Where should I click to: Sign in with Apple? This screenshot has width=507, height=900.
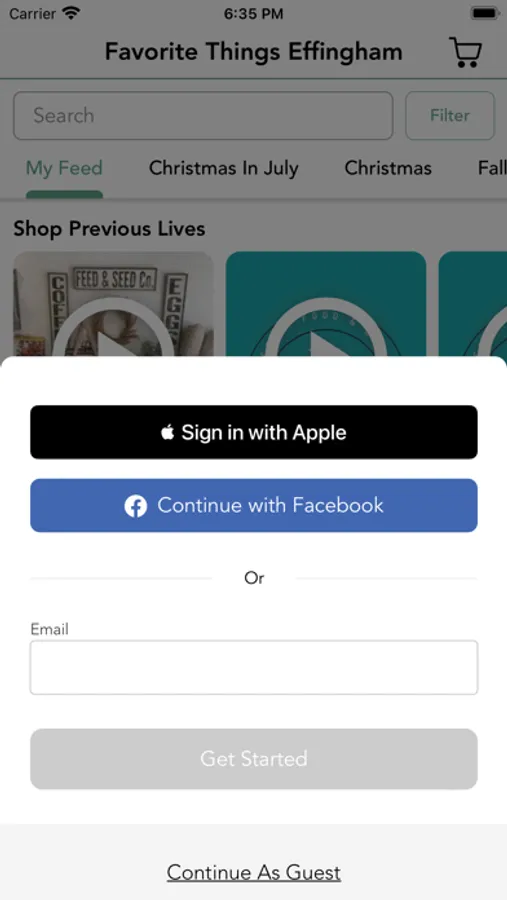[x=254, y=432]
